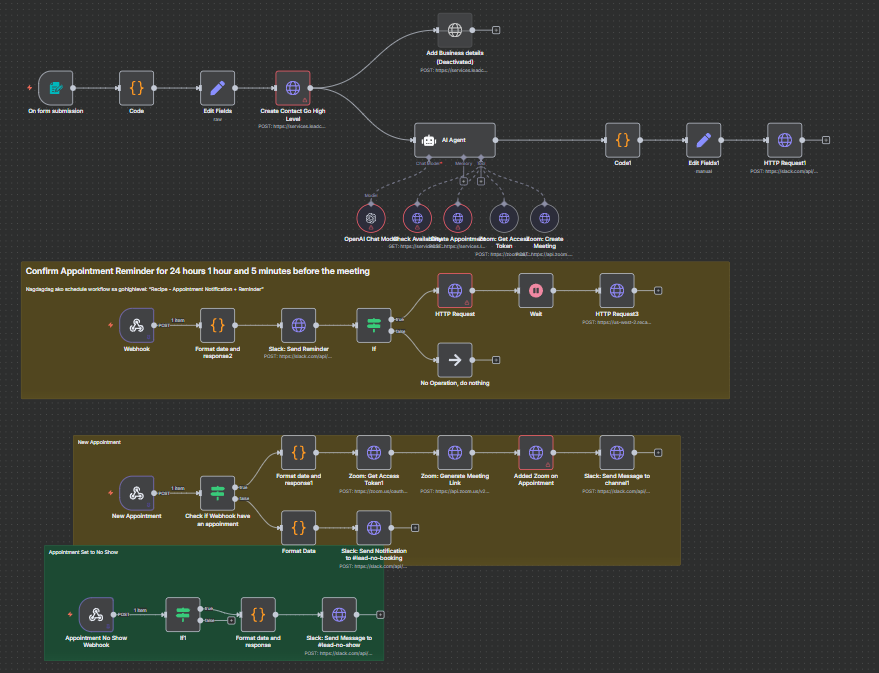This screenshot has width=879, height=673.
Task: Select the No Operation, do nothing node
Action: point(454,359)
